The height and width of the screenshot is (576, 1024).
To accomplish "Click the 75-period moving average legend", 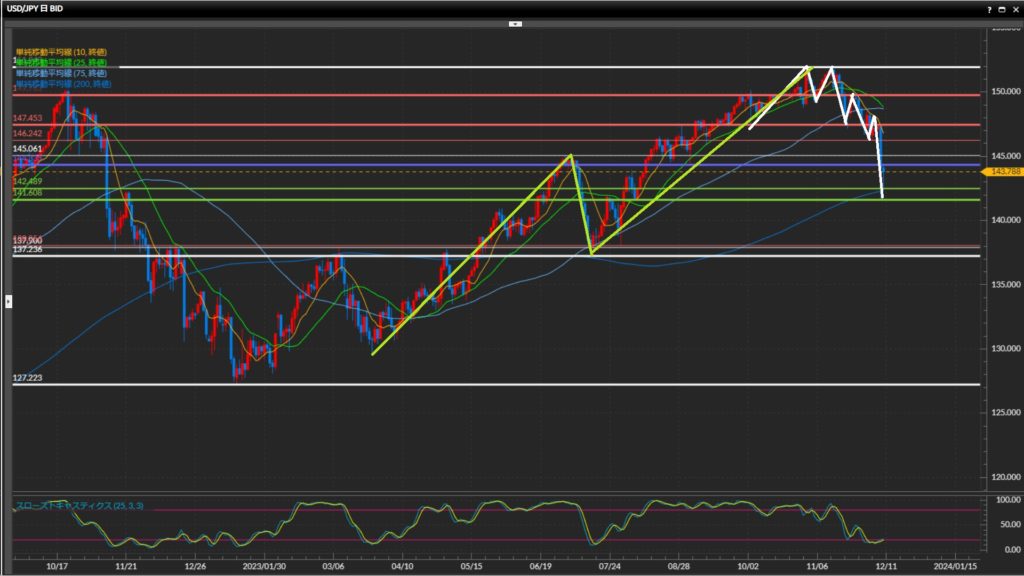I will [60, 73].
